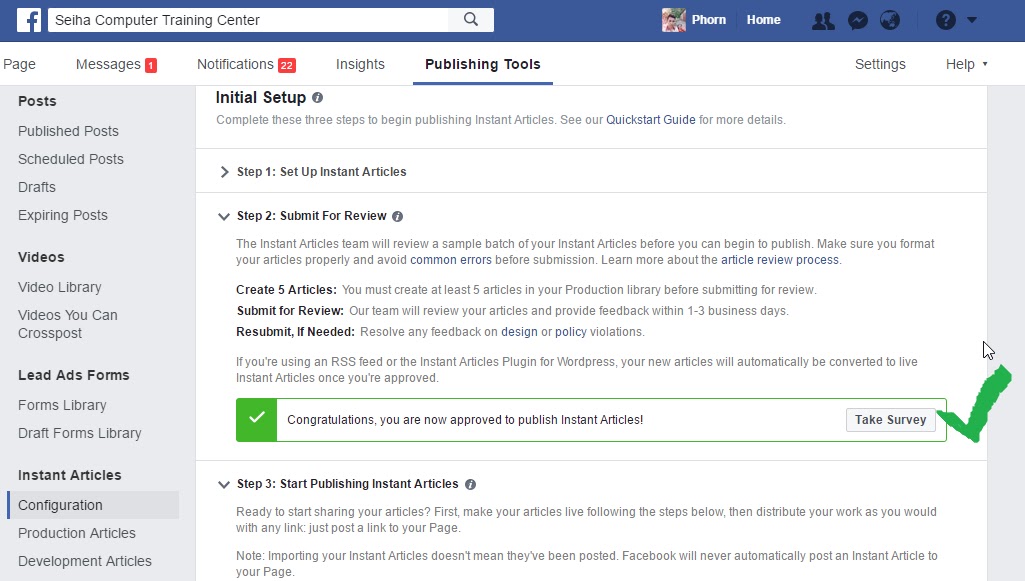Screen dimensions: 1025x581
Task: Open the globe notifications icon
Action: [890, 20]
